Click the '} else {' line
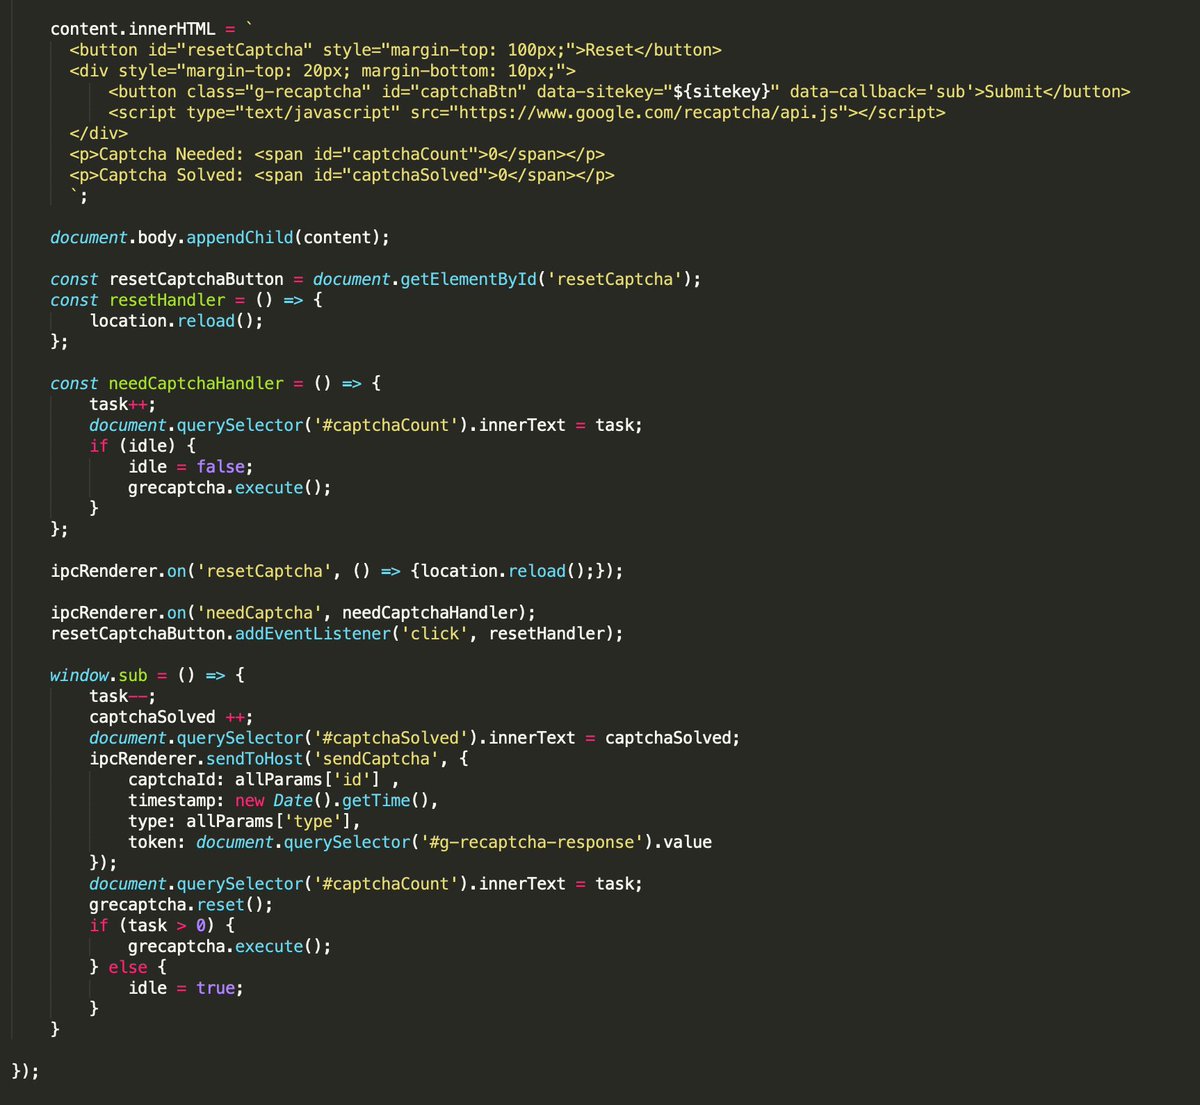1200x1105 pixels. (x=128, y=967)
